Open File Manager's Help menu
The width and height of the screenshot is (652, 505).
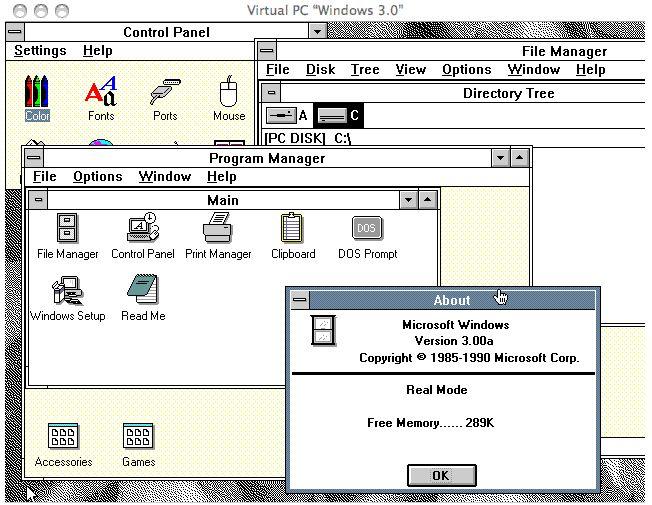[x=590, y=69]
